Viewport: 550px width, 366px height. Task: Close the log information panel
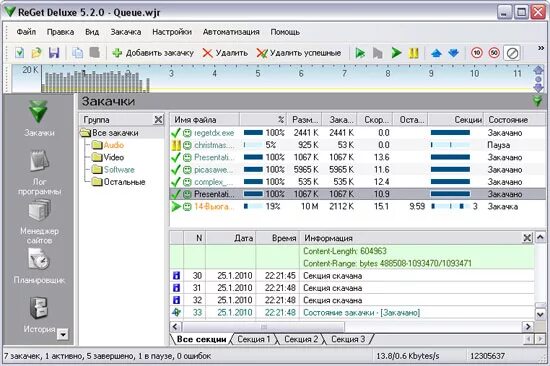point(527,238)
